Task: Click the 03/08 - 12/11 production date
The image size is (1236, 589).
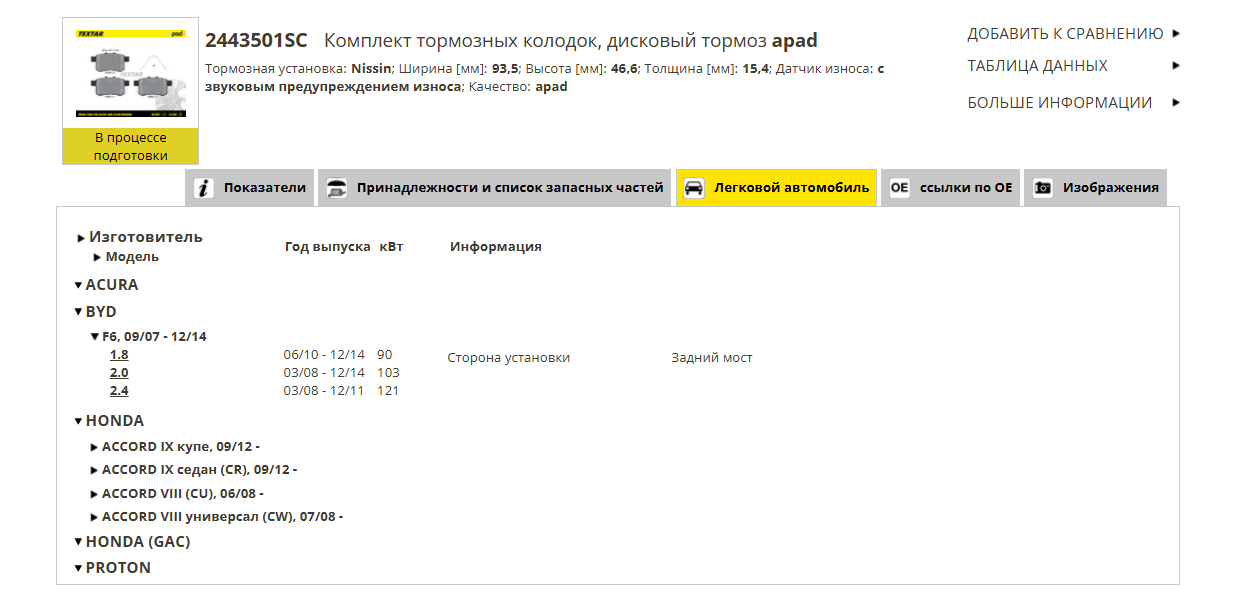Action: [324, 391]
